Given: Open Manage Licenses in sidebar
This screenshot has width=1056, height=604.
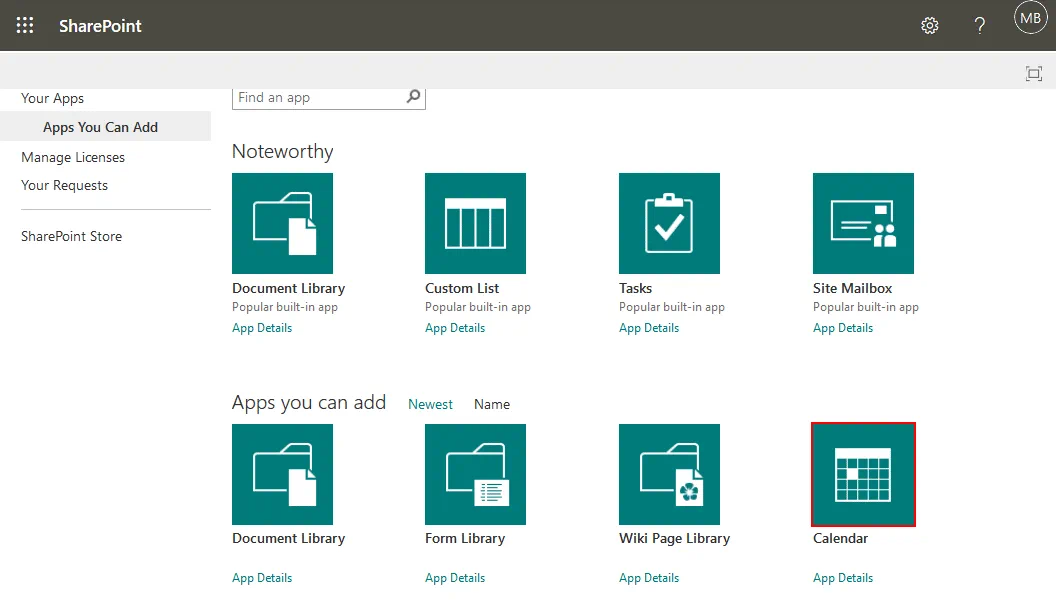Looking at the screenshot, I should coord(73,157).
